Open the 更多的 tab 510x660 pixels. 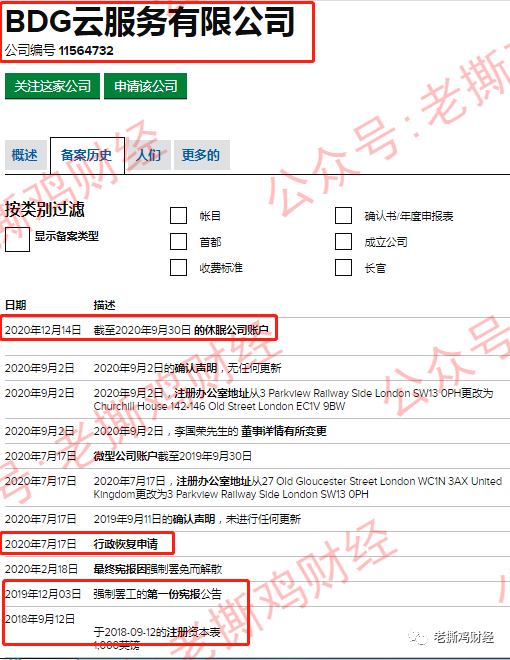click(202, 155)
